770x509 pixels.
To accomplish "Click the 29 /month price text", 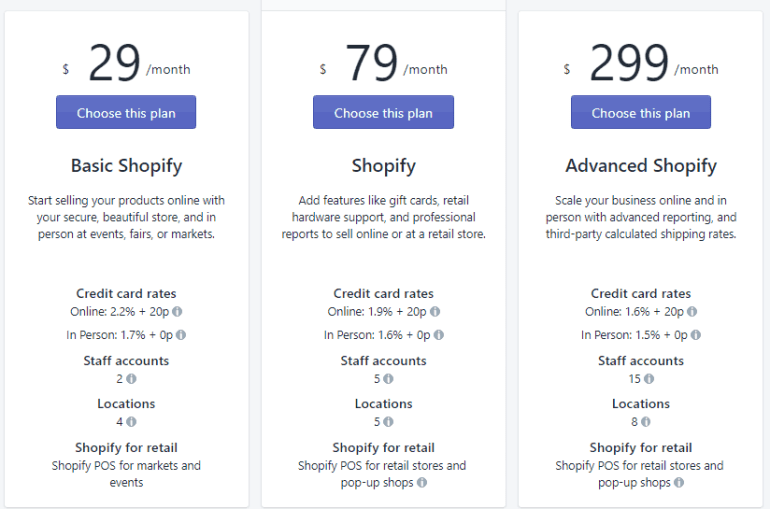I will (x=126, y=62).
